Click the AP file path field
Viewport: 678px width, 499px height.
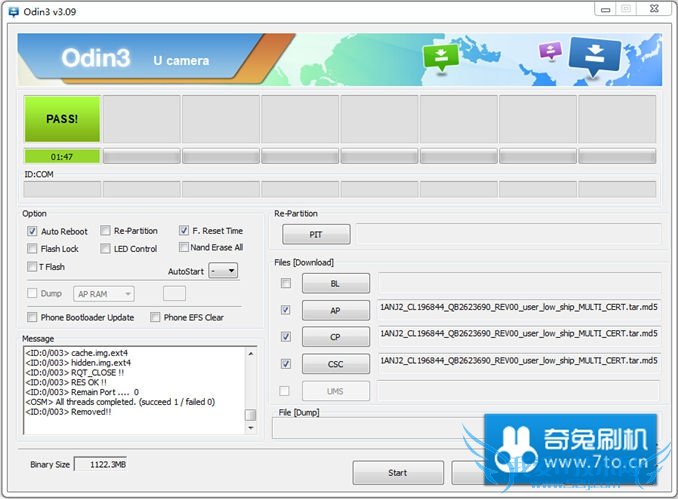(519, 310)
